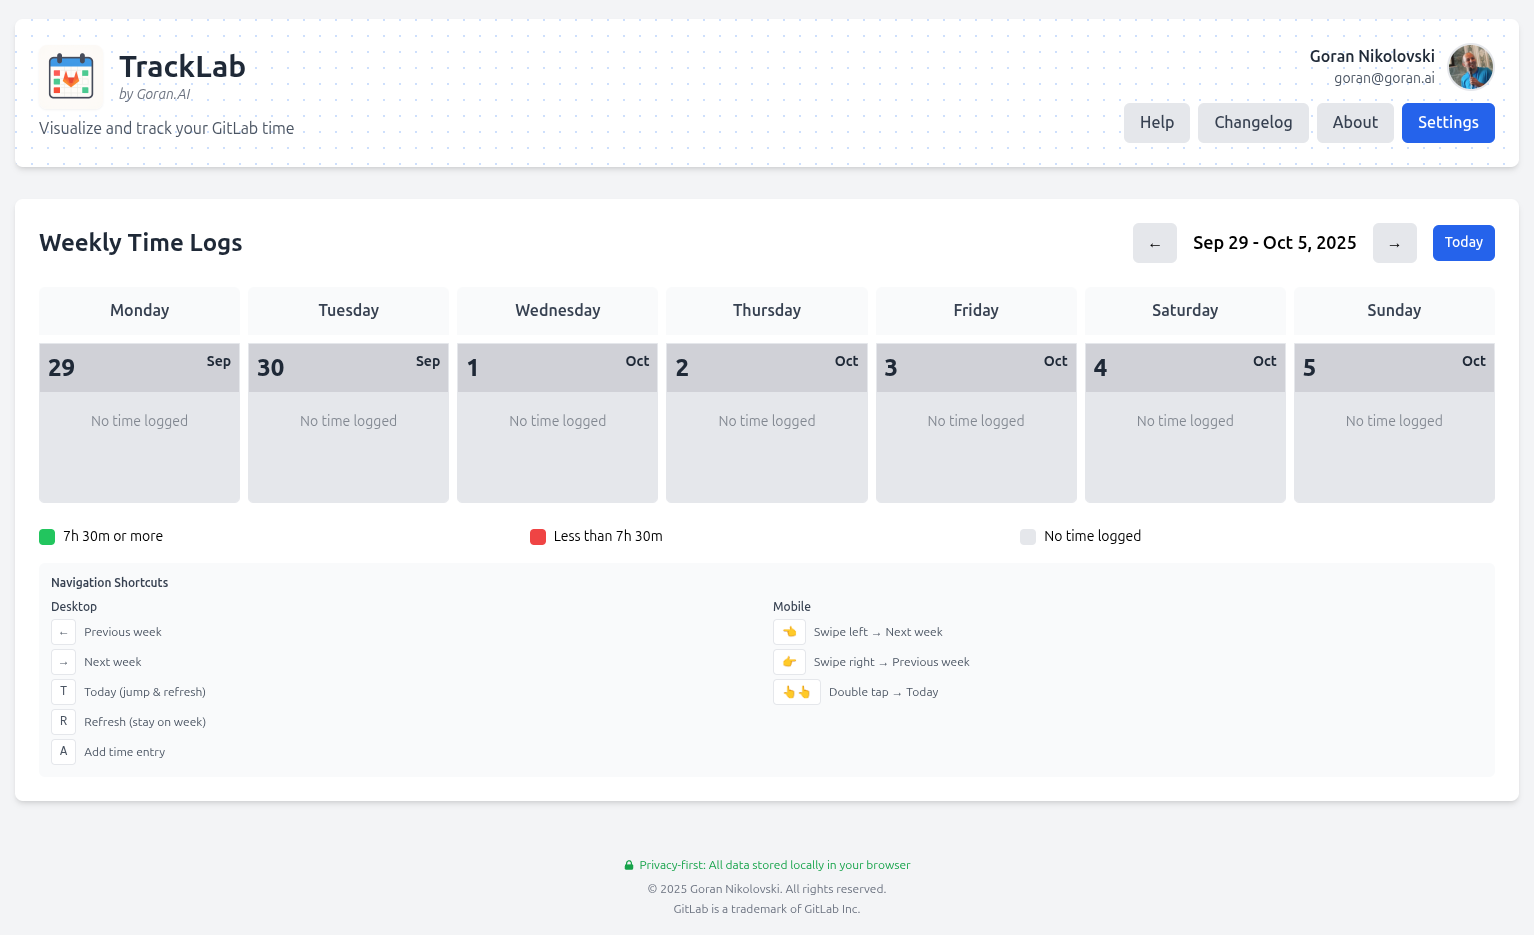This screenshot has height=935, width=1534.
Task: Jump to the current week with Today
Action: click(x=1463, y=242)
